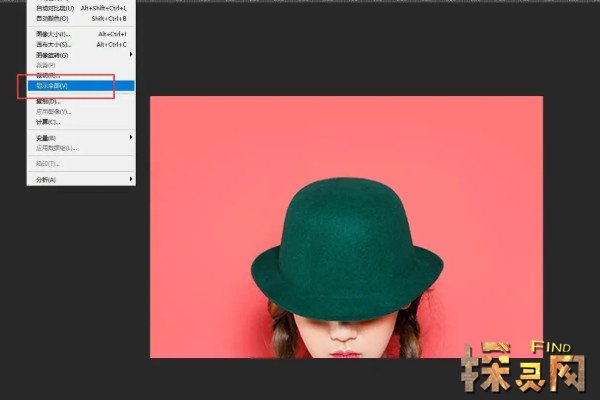Expand 变量(B) submenu arrow
This screenshot has height=400, width=600.
[x=130, y=137]
